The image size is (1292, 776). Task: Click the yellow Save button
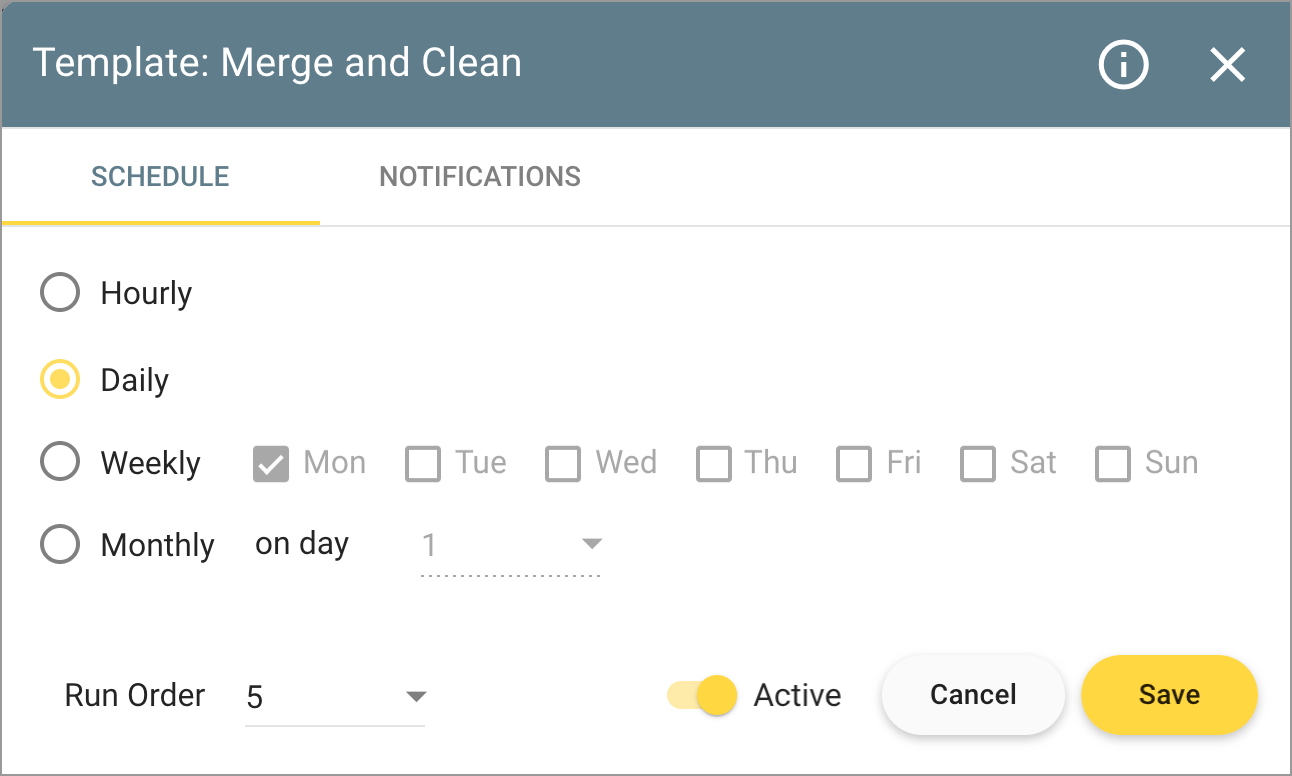[x=1169, y=695]
